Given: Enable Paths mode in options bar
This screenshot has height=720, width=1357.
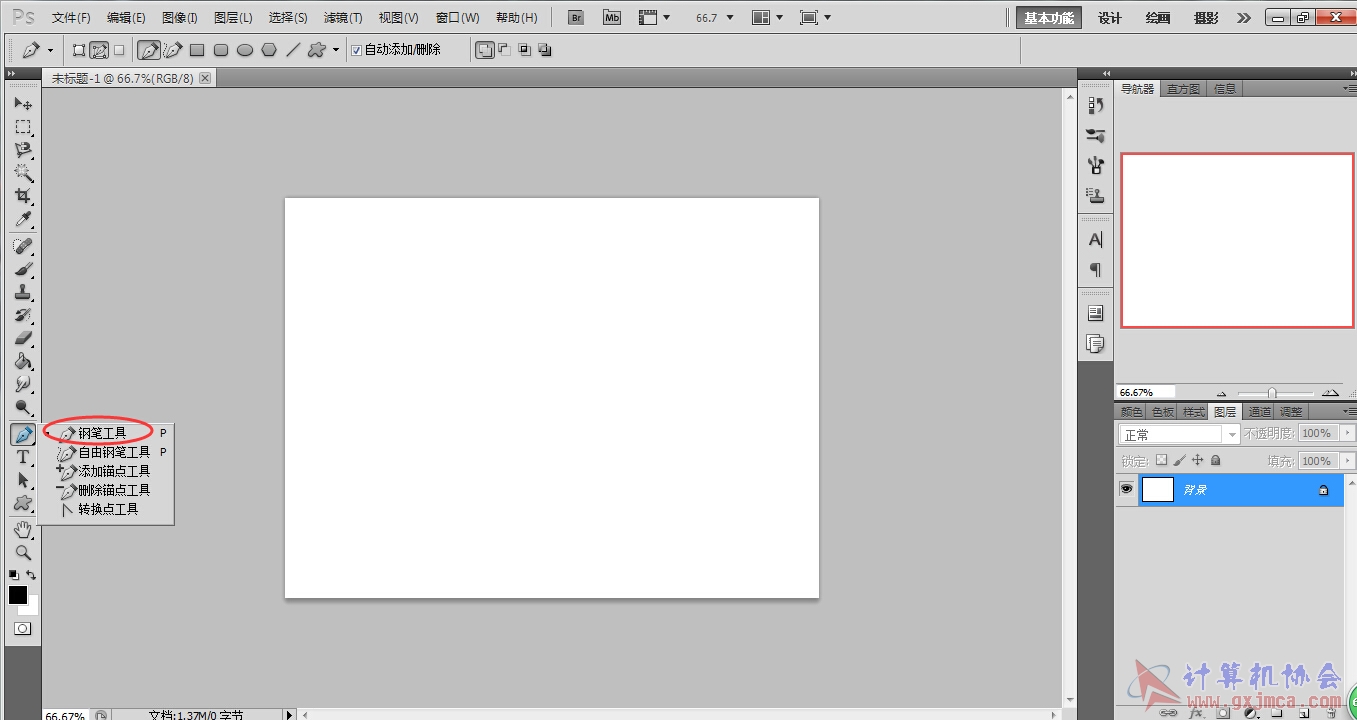Looking at the screenshot, I should click(x=99, y=50).
